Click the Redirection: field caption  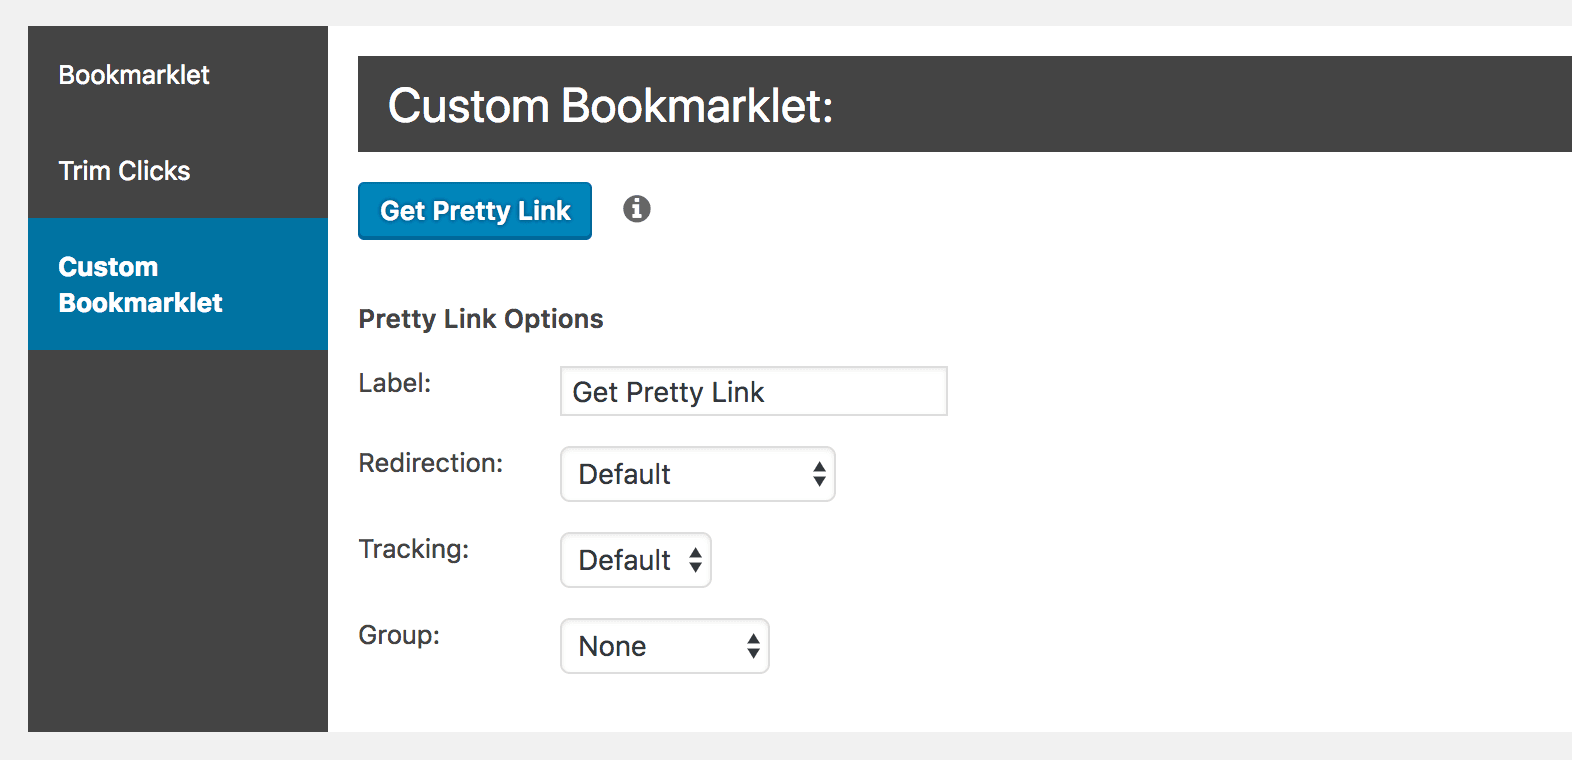tap(431, 463)
